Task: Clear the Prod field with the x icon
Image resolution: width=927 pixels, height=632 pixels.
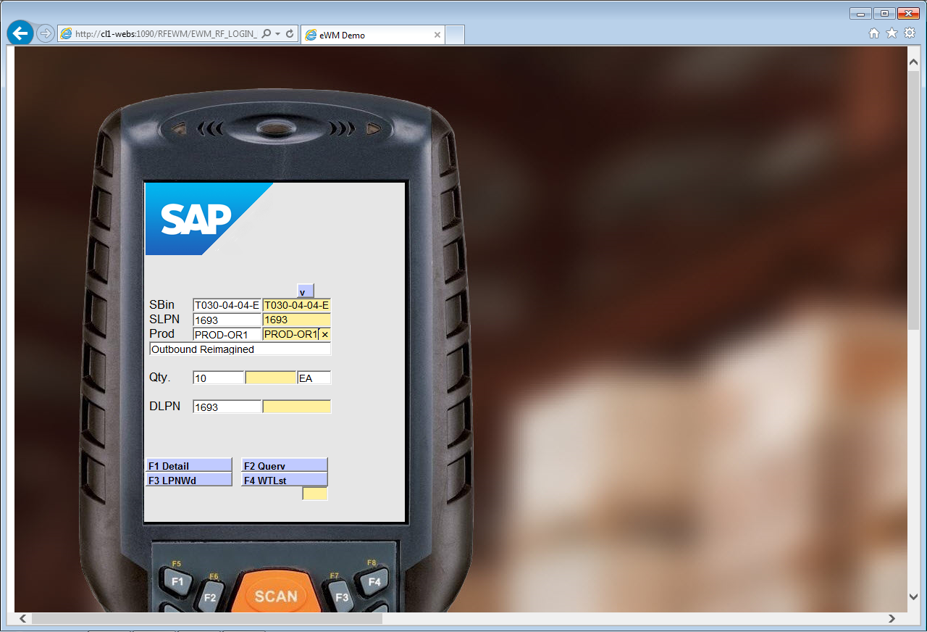Action: coord(324,334)
